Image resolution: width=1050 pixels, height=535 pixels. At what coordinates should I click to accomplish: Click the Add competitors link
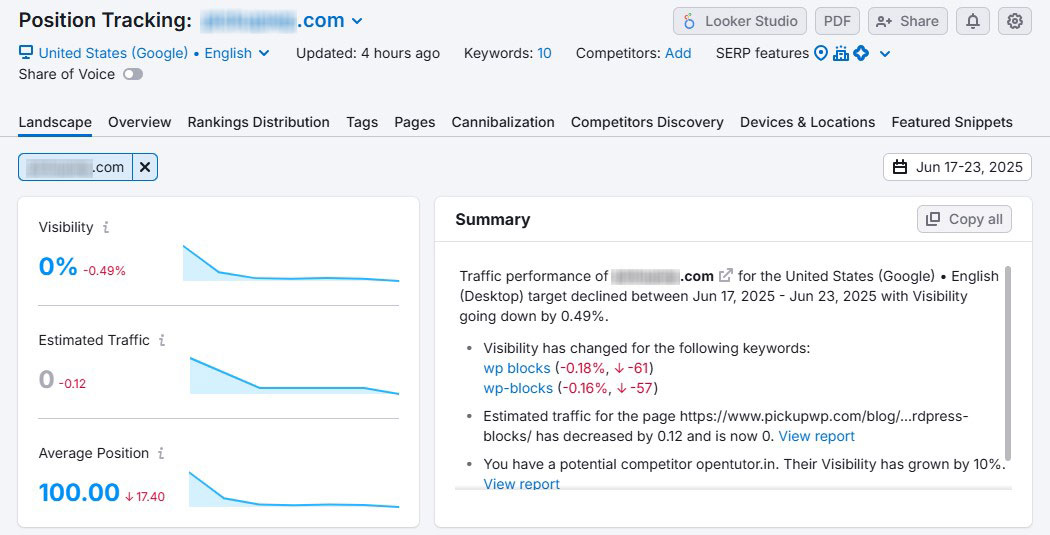(678, 53)
